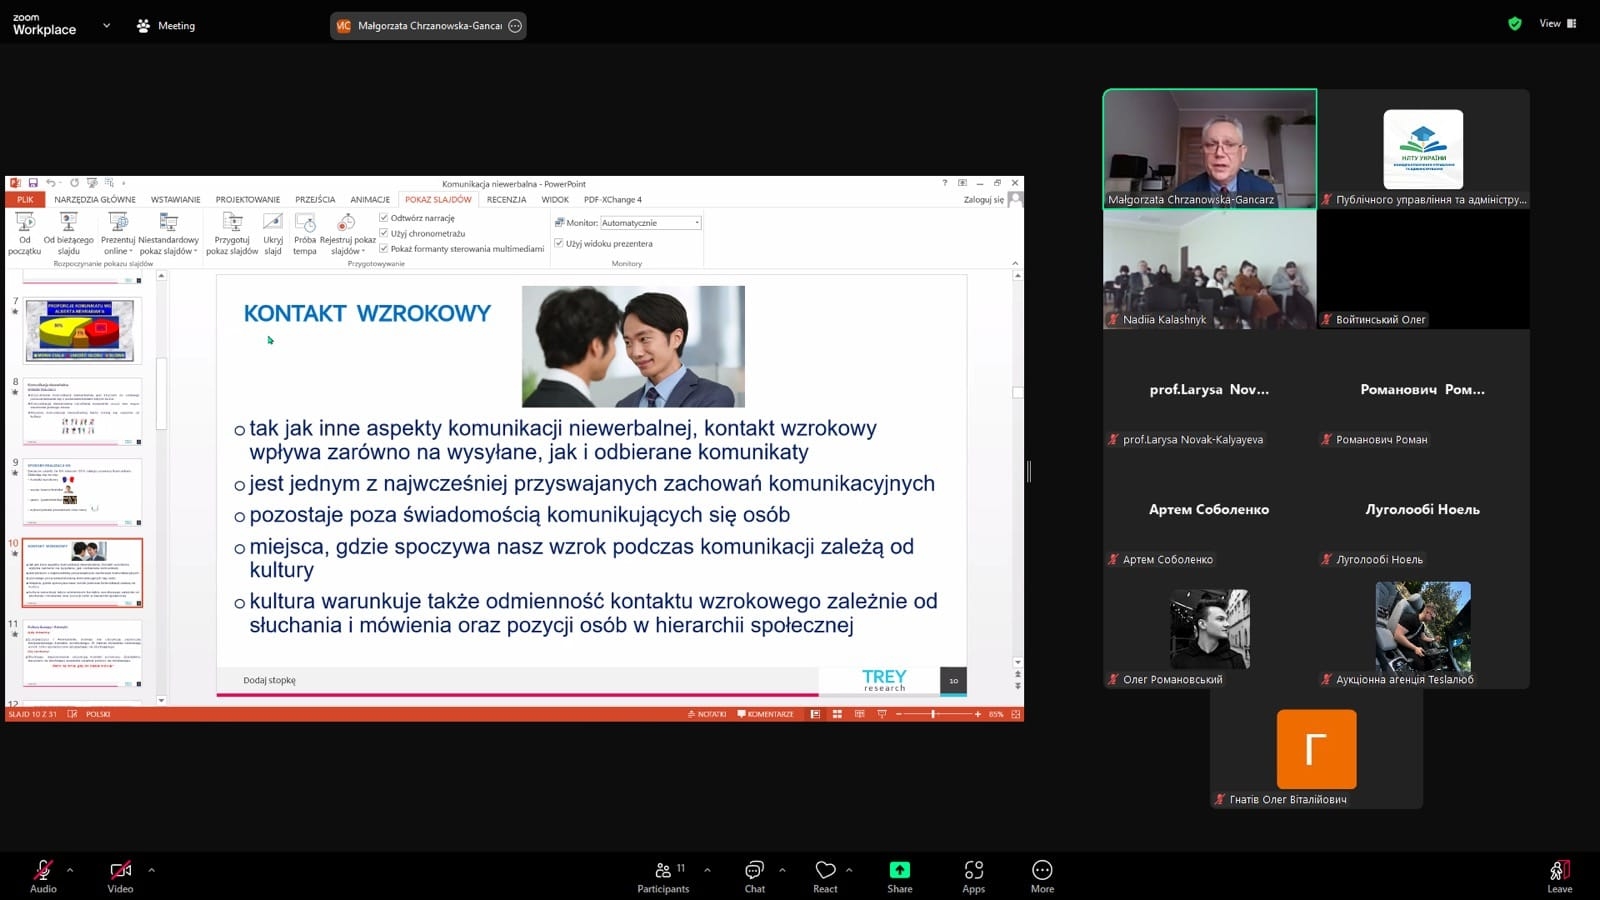Image resolution: width=1600 pixels, height=900 pixels.
Task: Toggle the Użyj chronometrażu checkbox
Action: click(x=384, y=233)
